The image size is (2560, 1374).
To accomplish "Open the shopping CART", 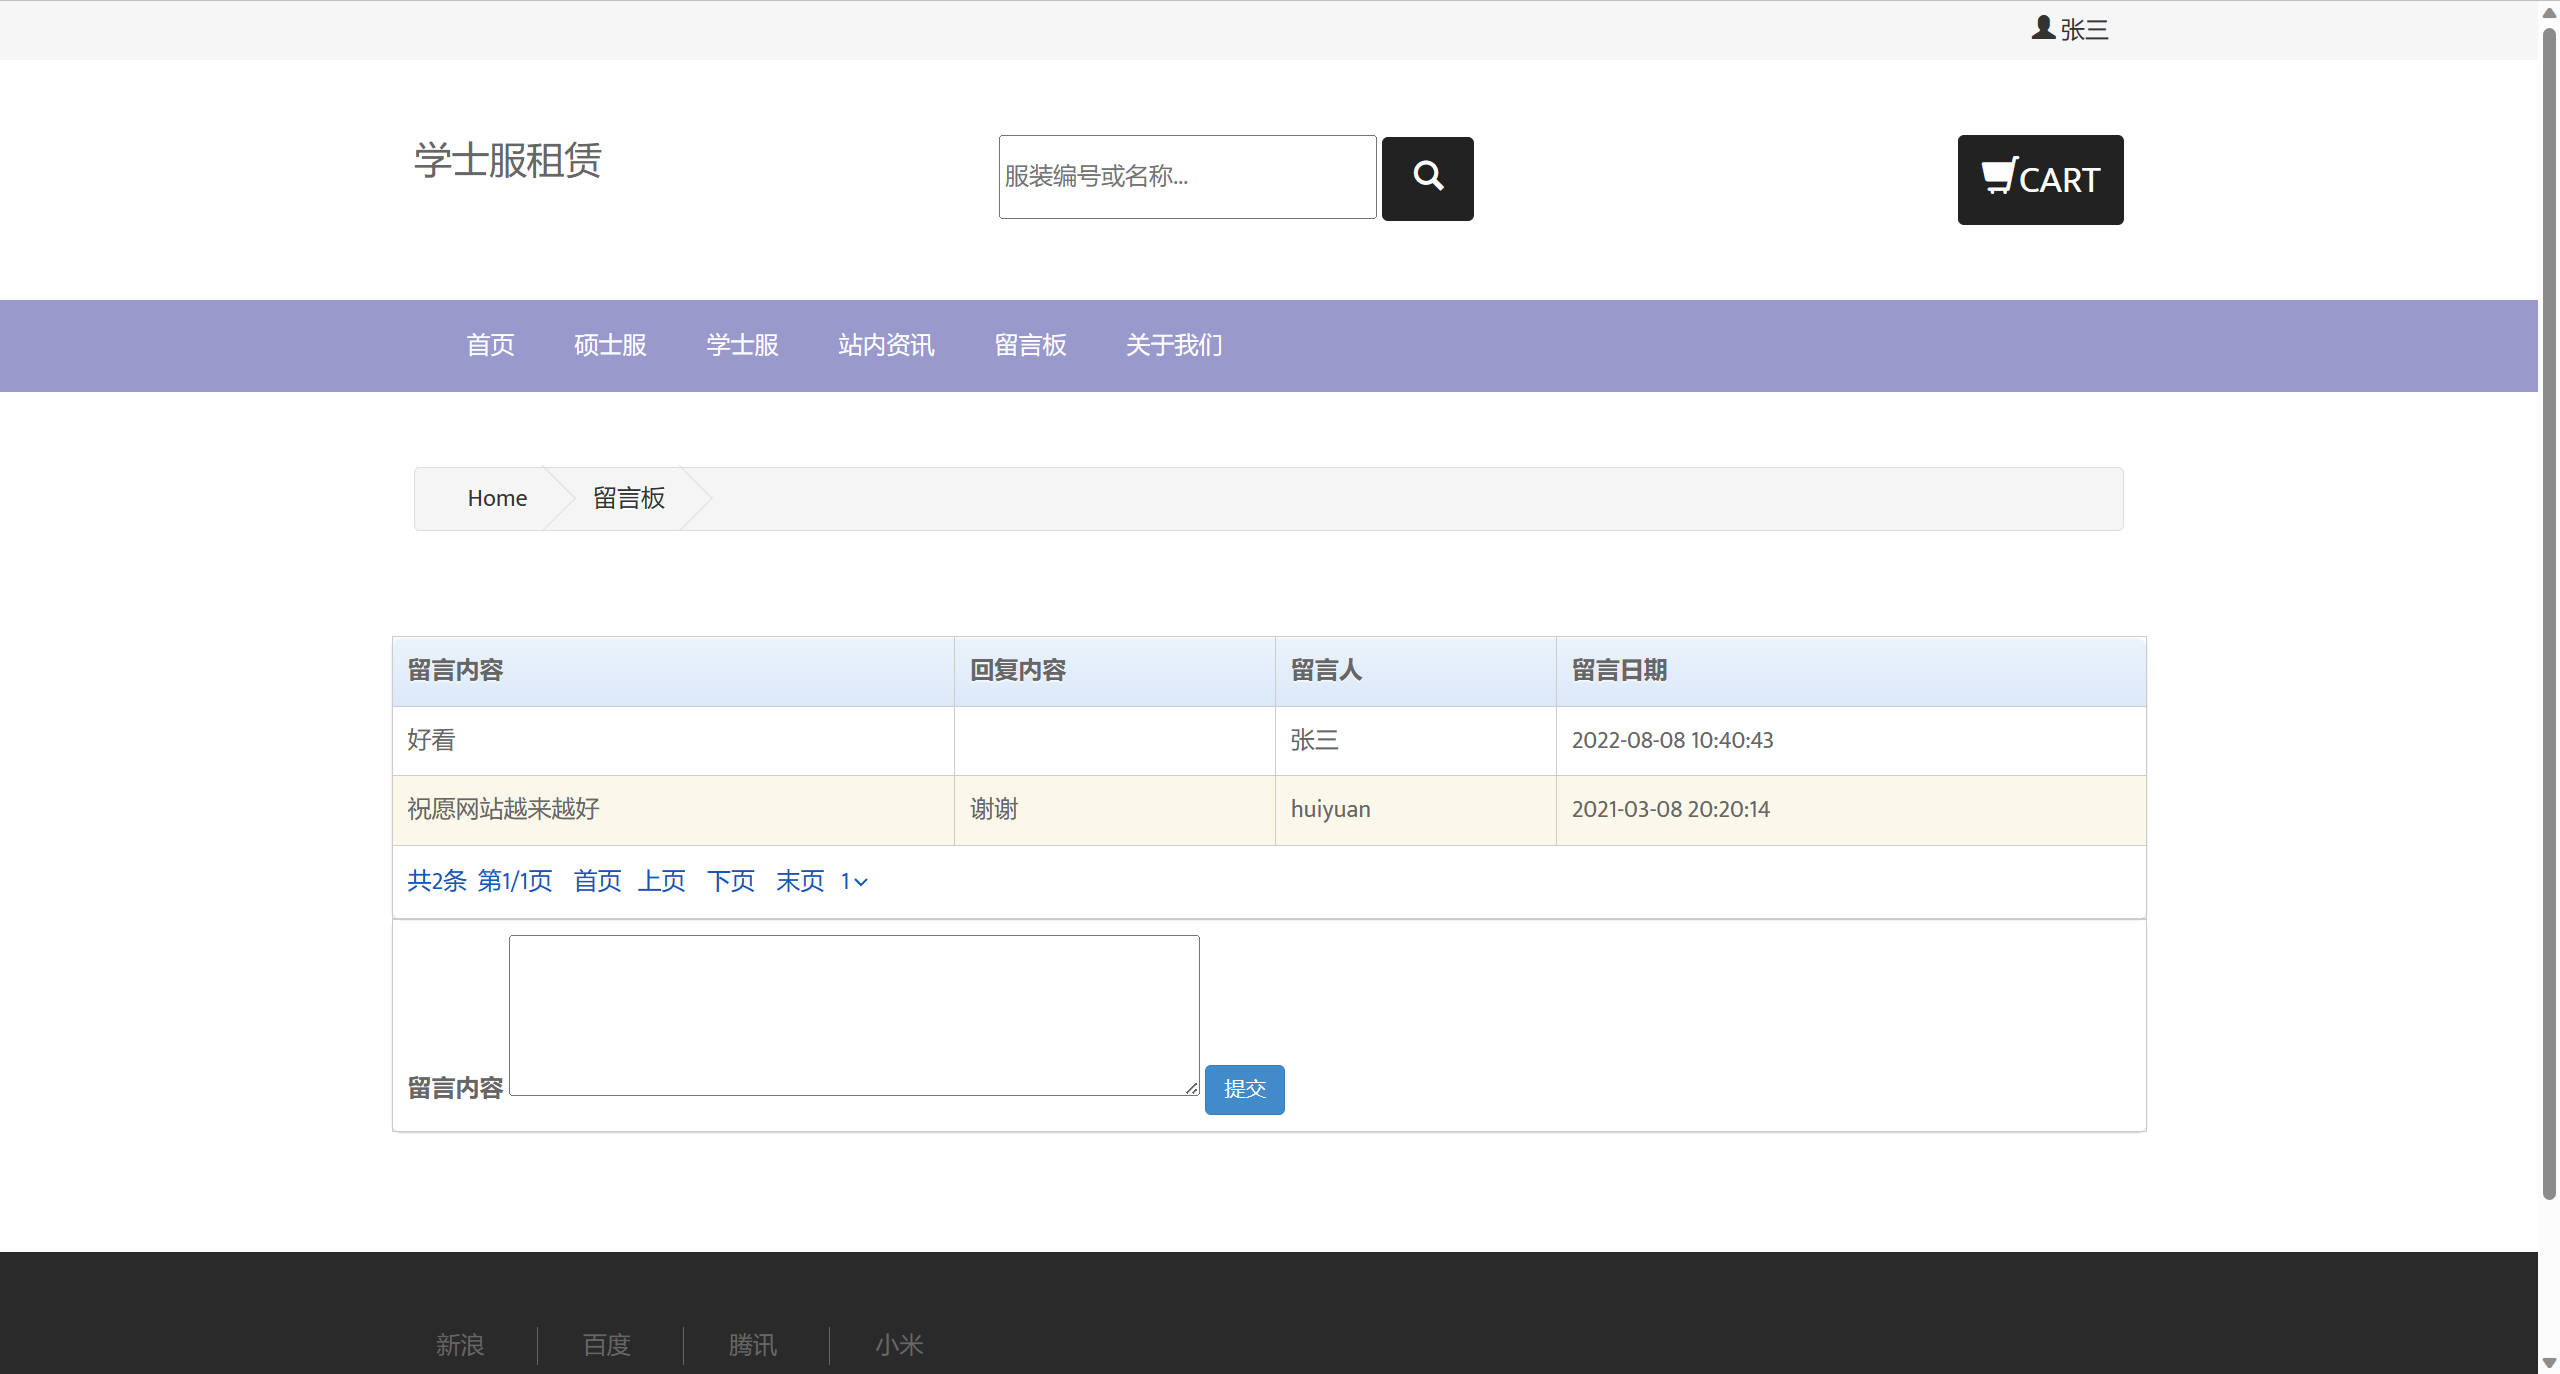I will click(2040, 180).
